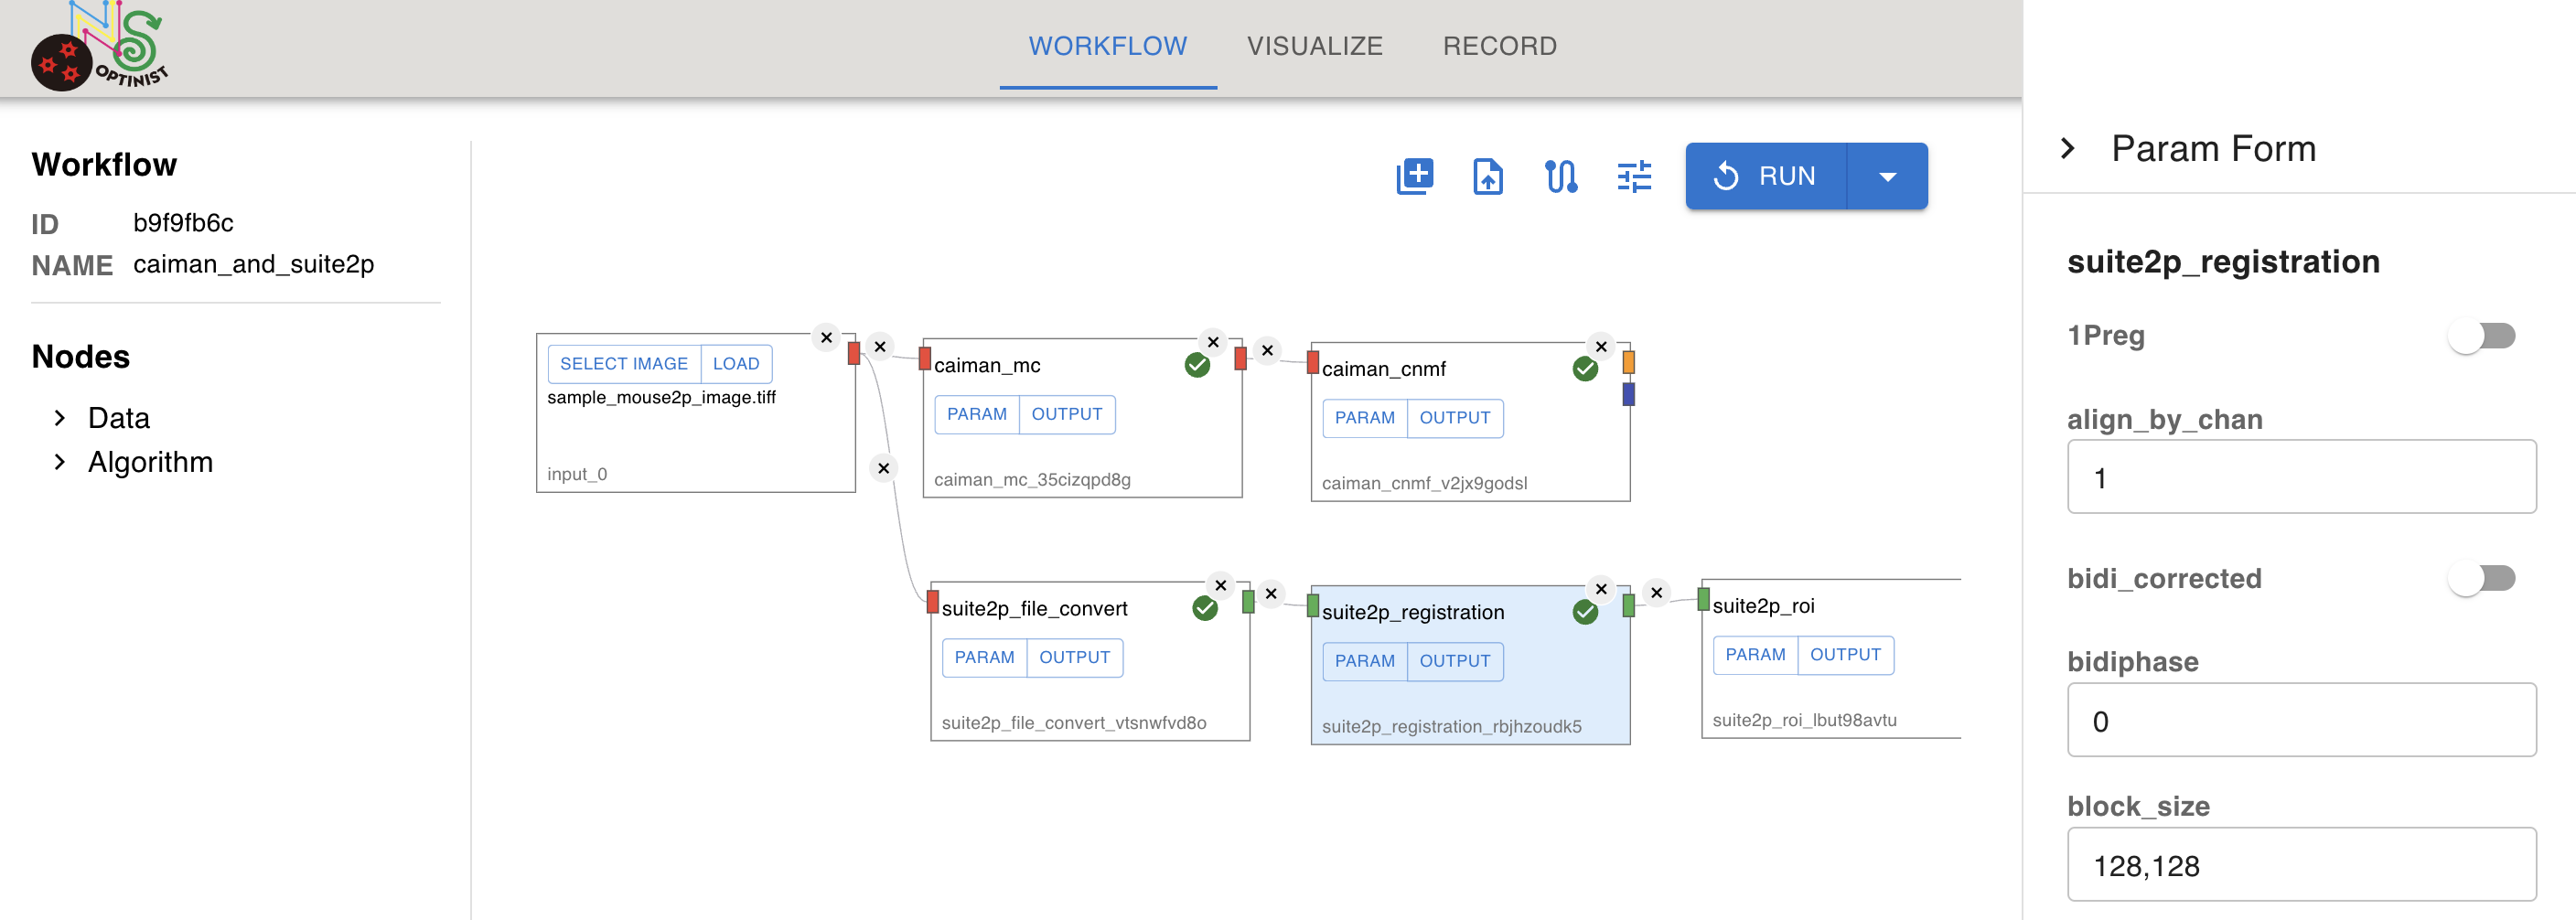Open PARAM for suite2p_file_convert

click(x=984, y=658)
